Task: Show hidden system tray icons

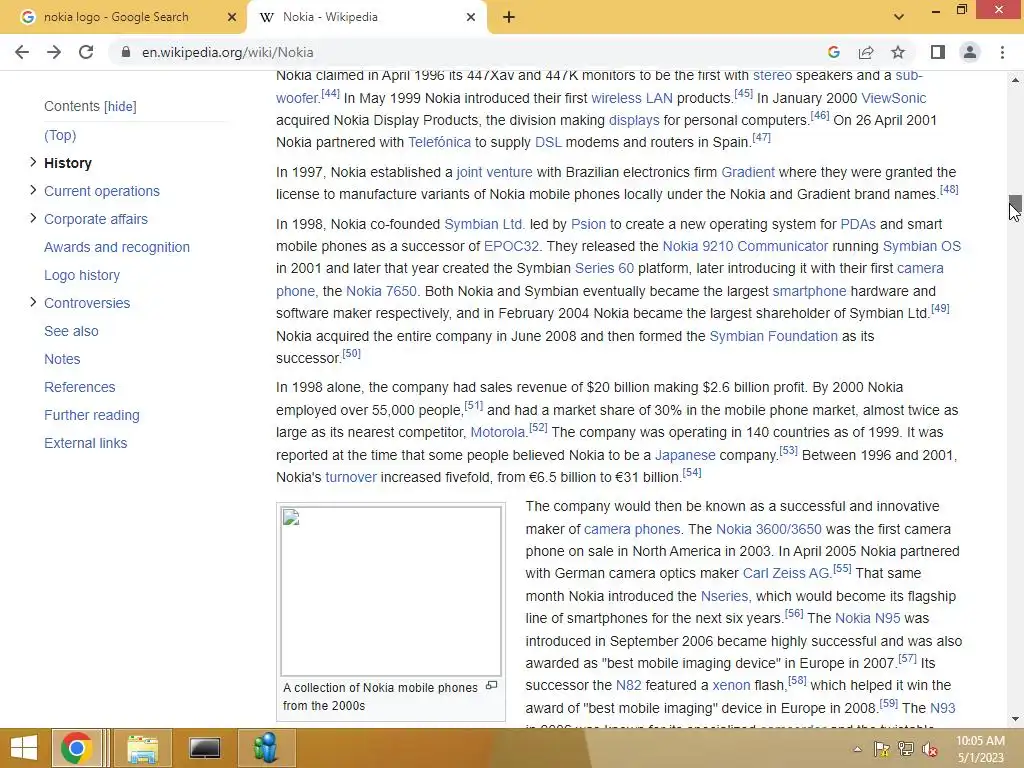Action: pyautogui.click(x=857, y=749)
